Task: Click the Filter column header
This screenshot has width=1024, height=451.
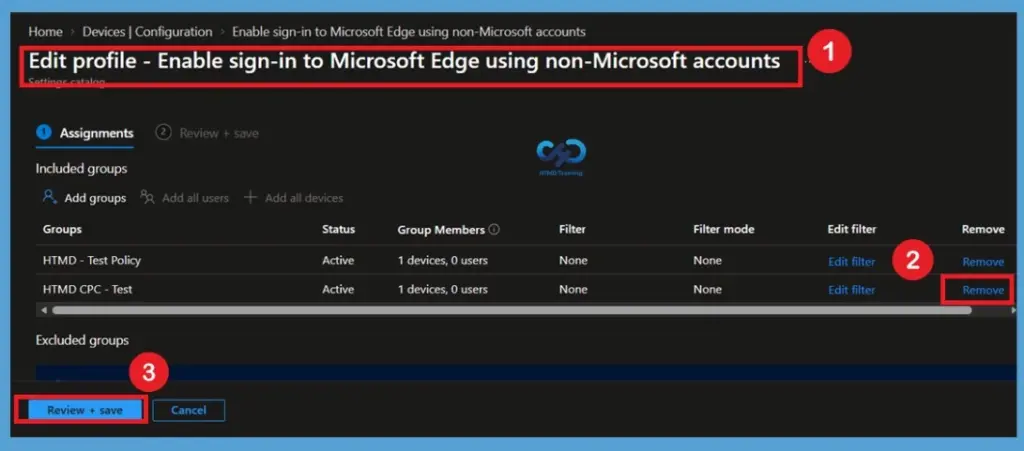Action: [x=572, y=229]
